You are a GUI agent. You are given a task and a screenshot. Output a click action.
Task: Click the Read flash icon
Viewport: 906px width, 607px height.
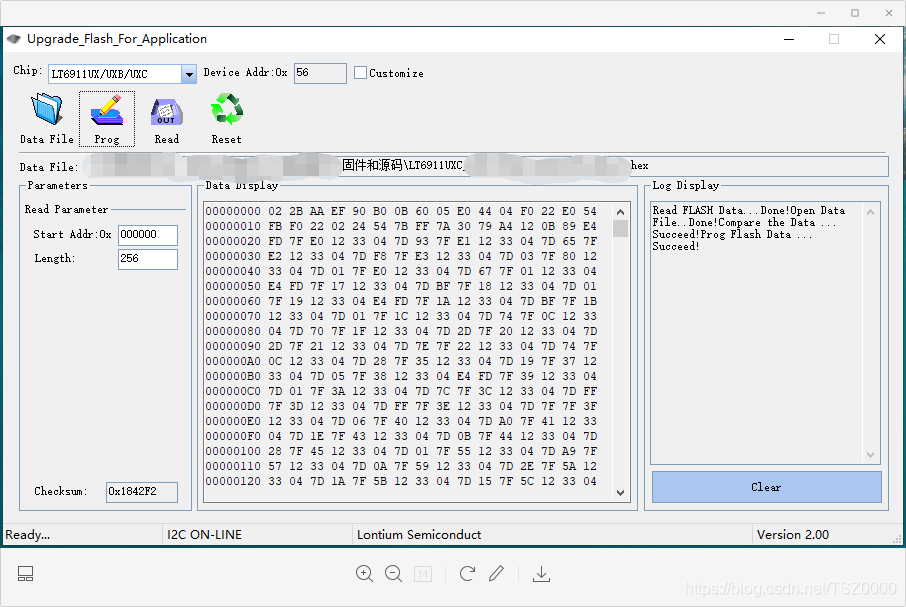pyautogui.click(x=166, y=111)
